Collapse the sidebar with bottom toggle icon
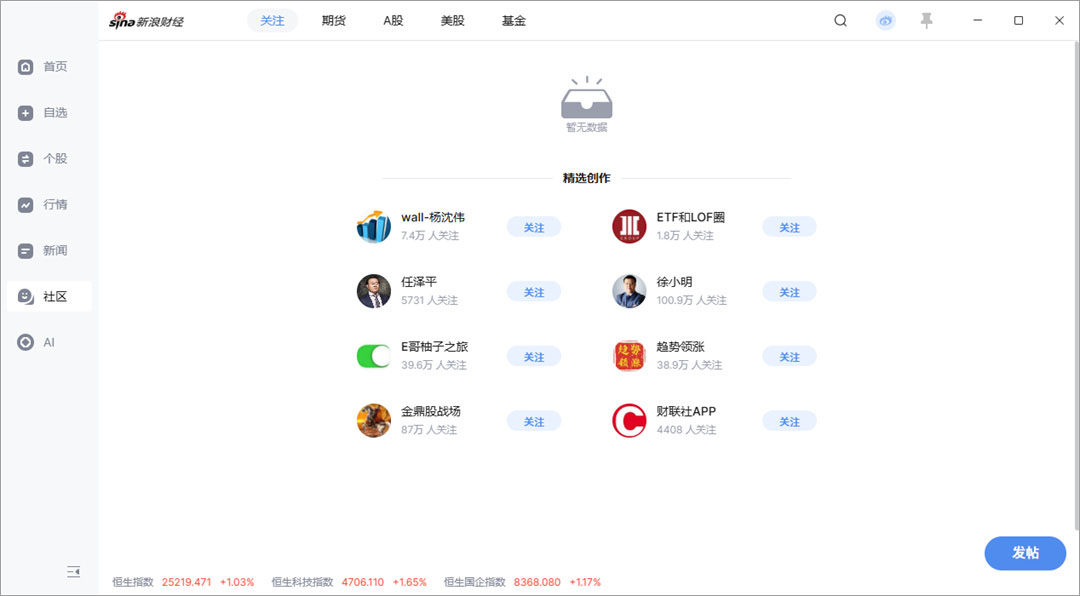This screenshot has height=596, width=1080. (x=74, y=571)
